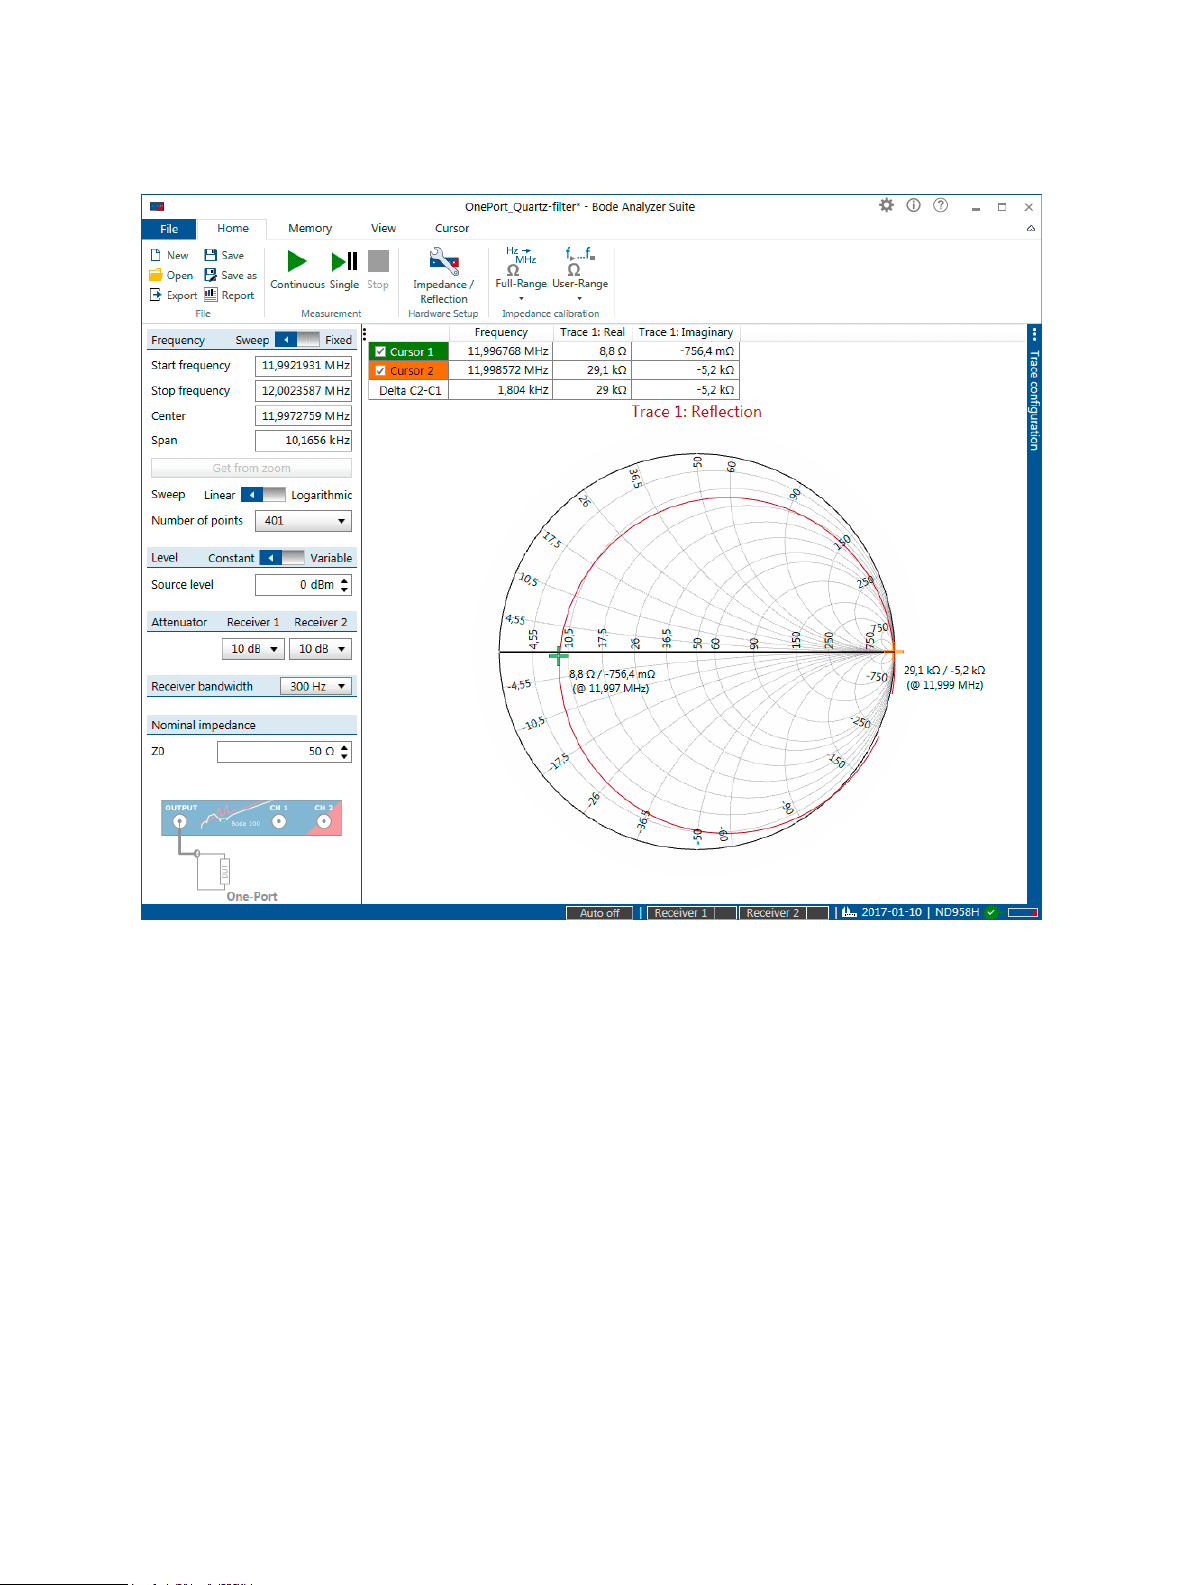Click Cursor 2 frequency cell 11,998572 MHz
This screenshot has width=1192, height=1585.
point(501,371)
